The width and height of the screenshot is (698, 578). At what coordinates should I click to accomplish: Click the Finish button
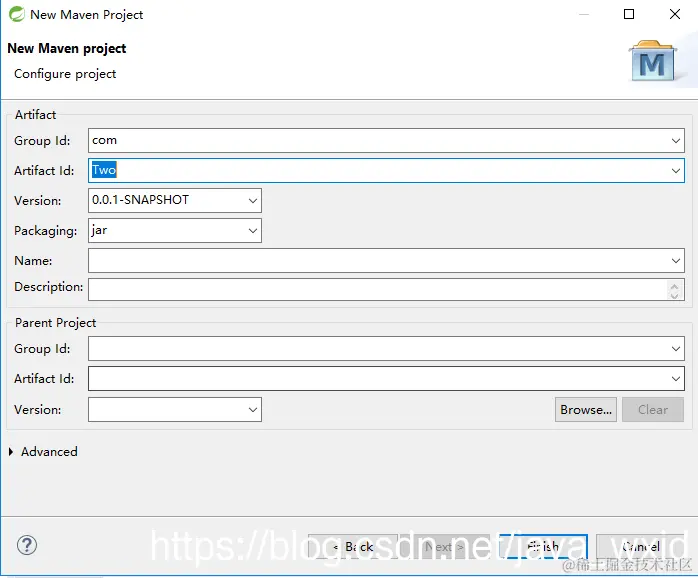544,546
